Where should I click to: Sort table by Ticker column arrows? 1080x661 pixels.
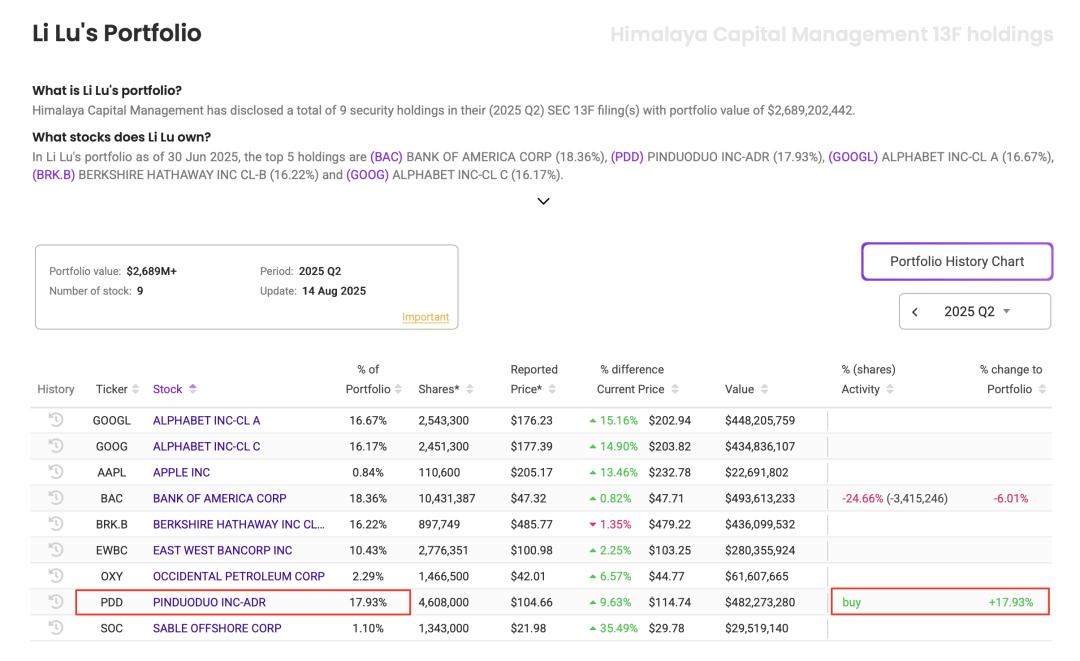(x=136, y=389)
